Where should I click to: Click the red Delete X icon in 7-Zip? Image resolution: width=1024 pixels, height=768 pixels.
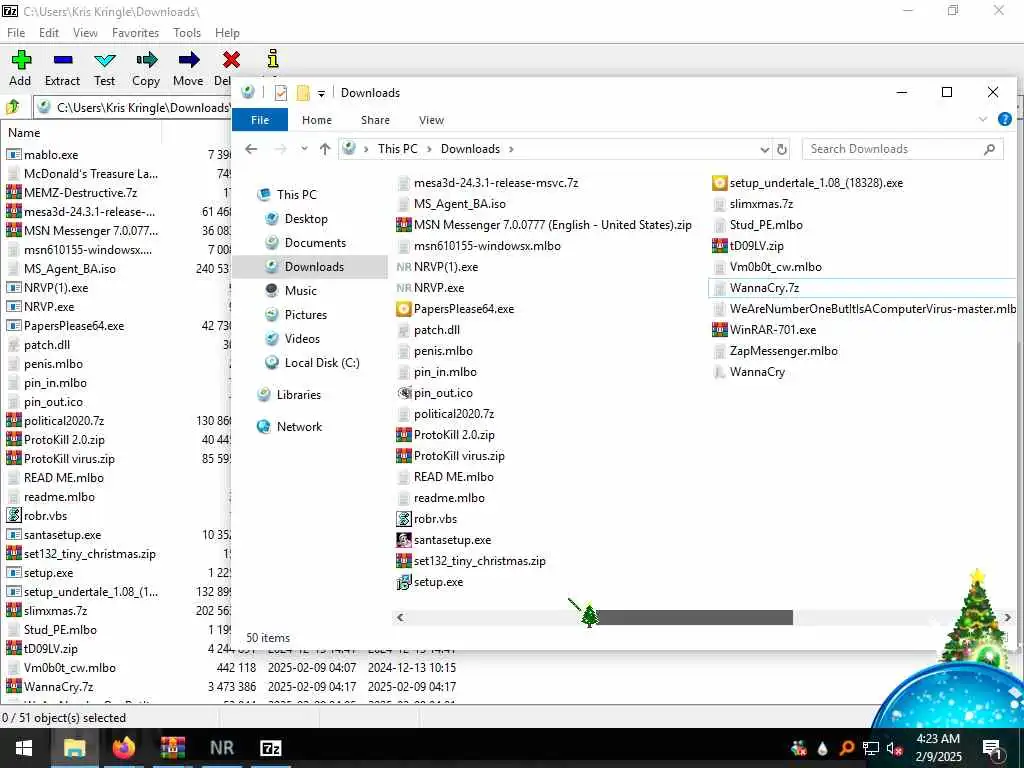coord(231,60)
